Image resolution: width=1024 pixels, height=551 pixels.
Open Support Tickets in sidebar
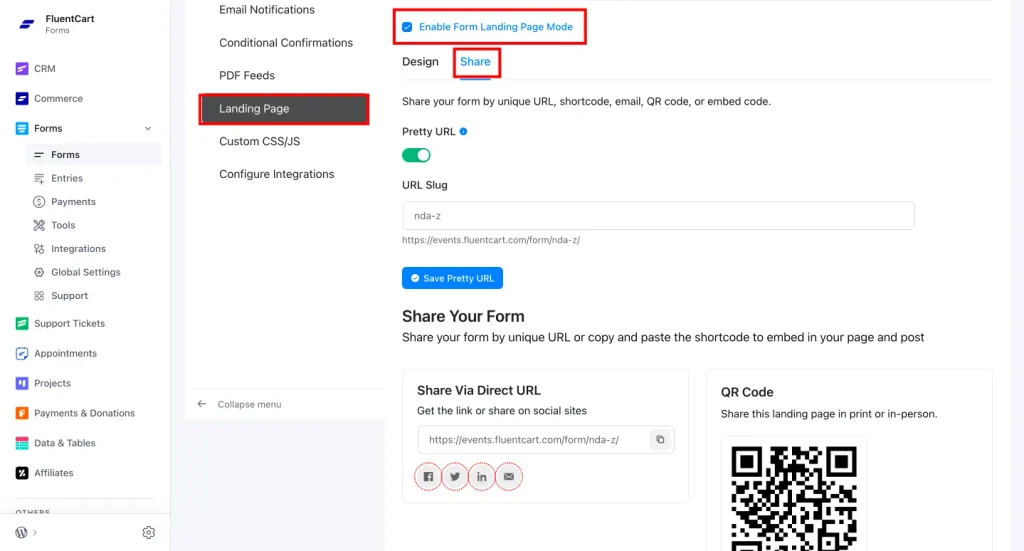click(69, 323)
